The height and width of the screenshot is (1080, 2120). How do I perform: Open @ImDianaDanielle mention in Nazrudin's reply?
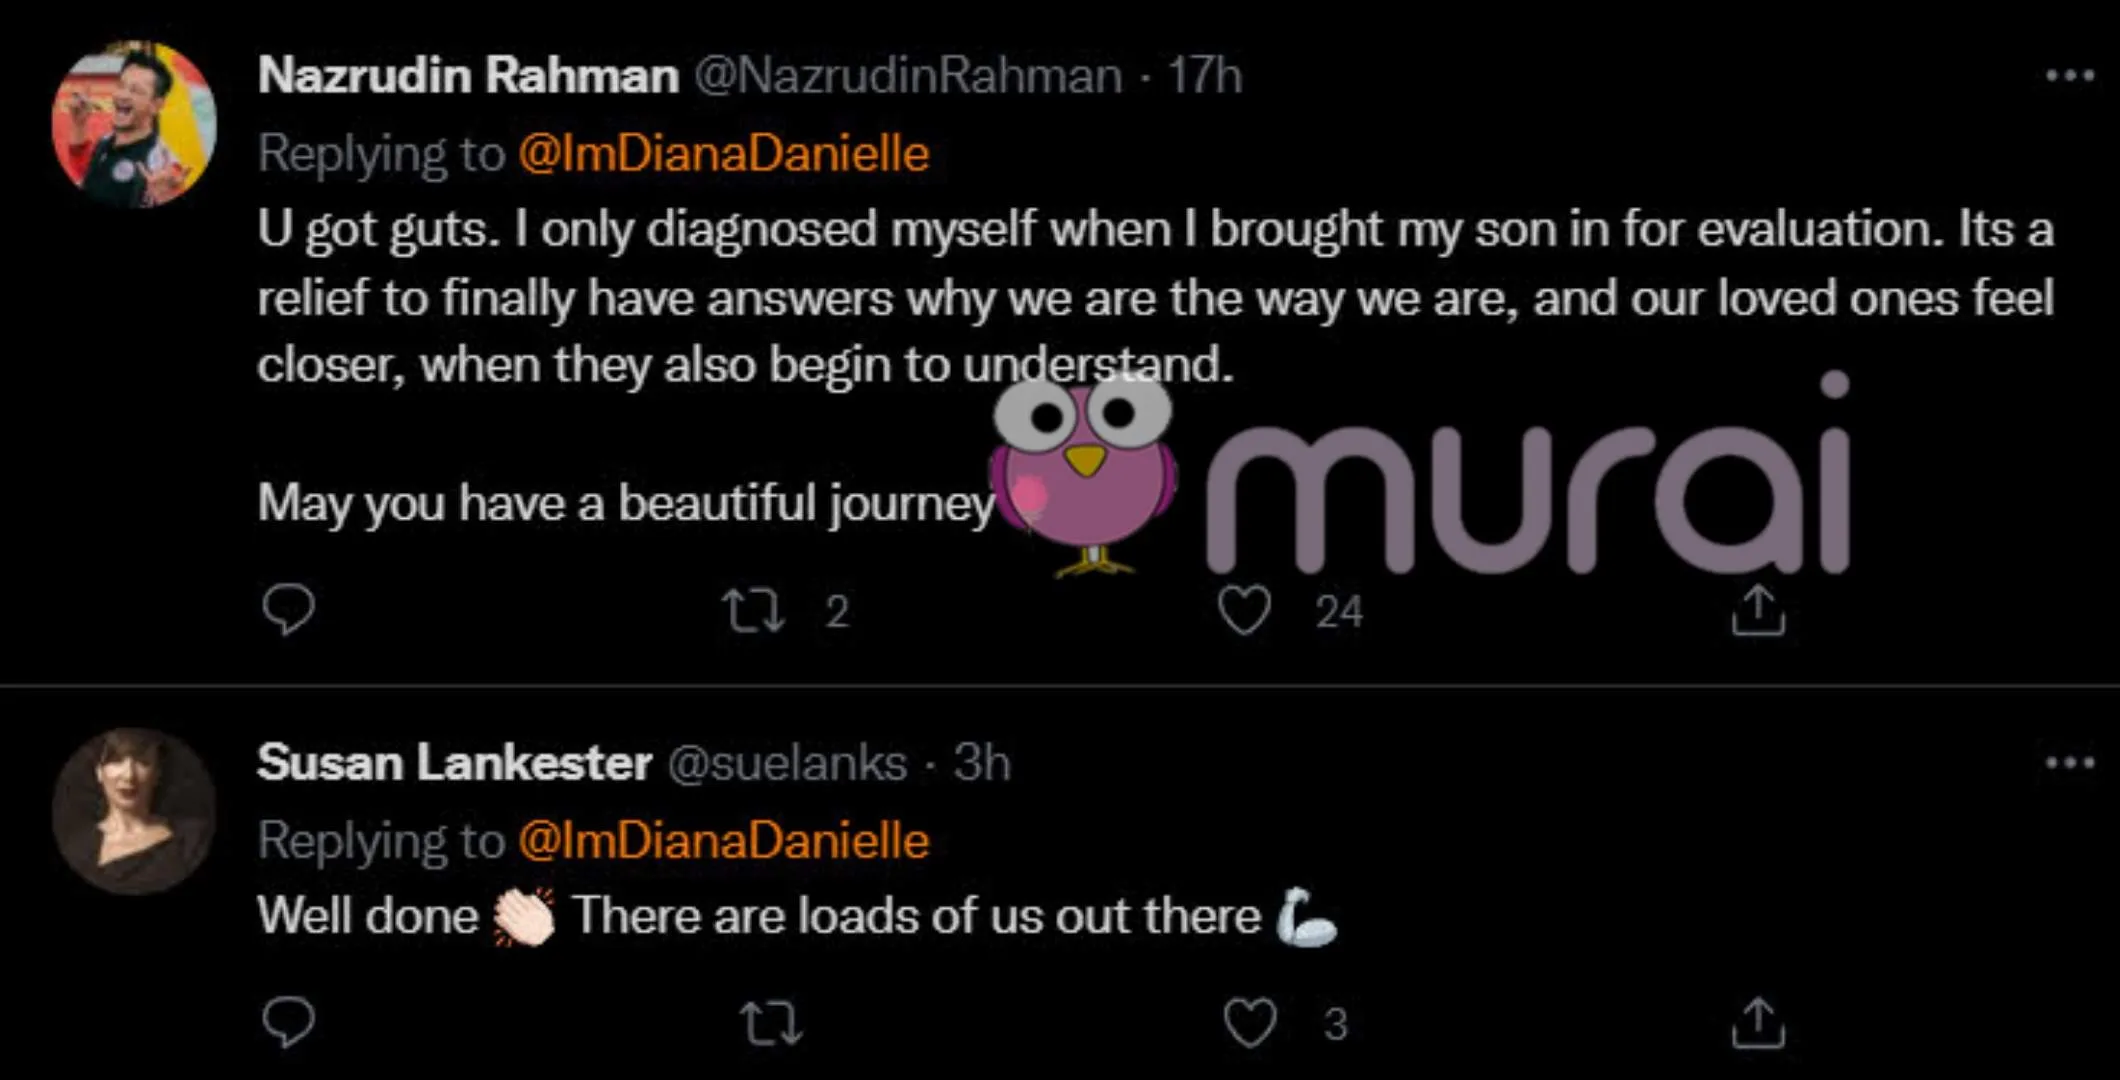point(724,153)
